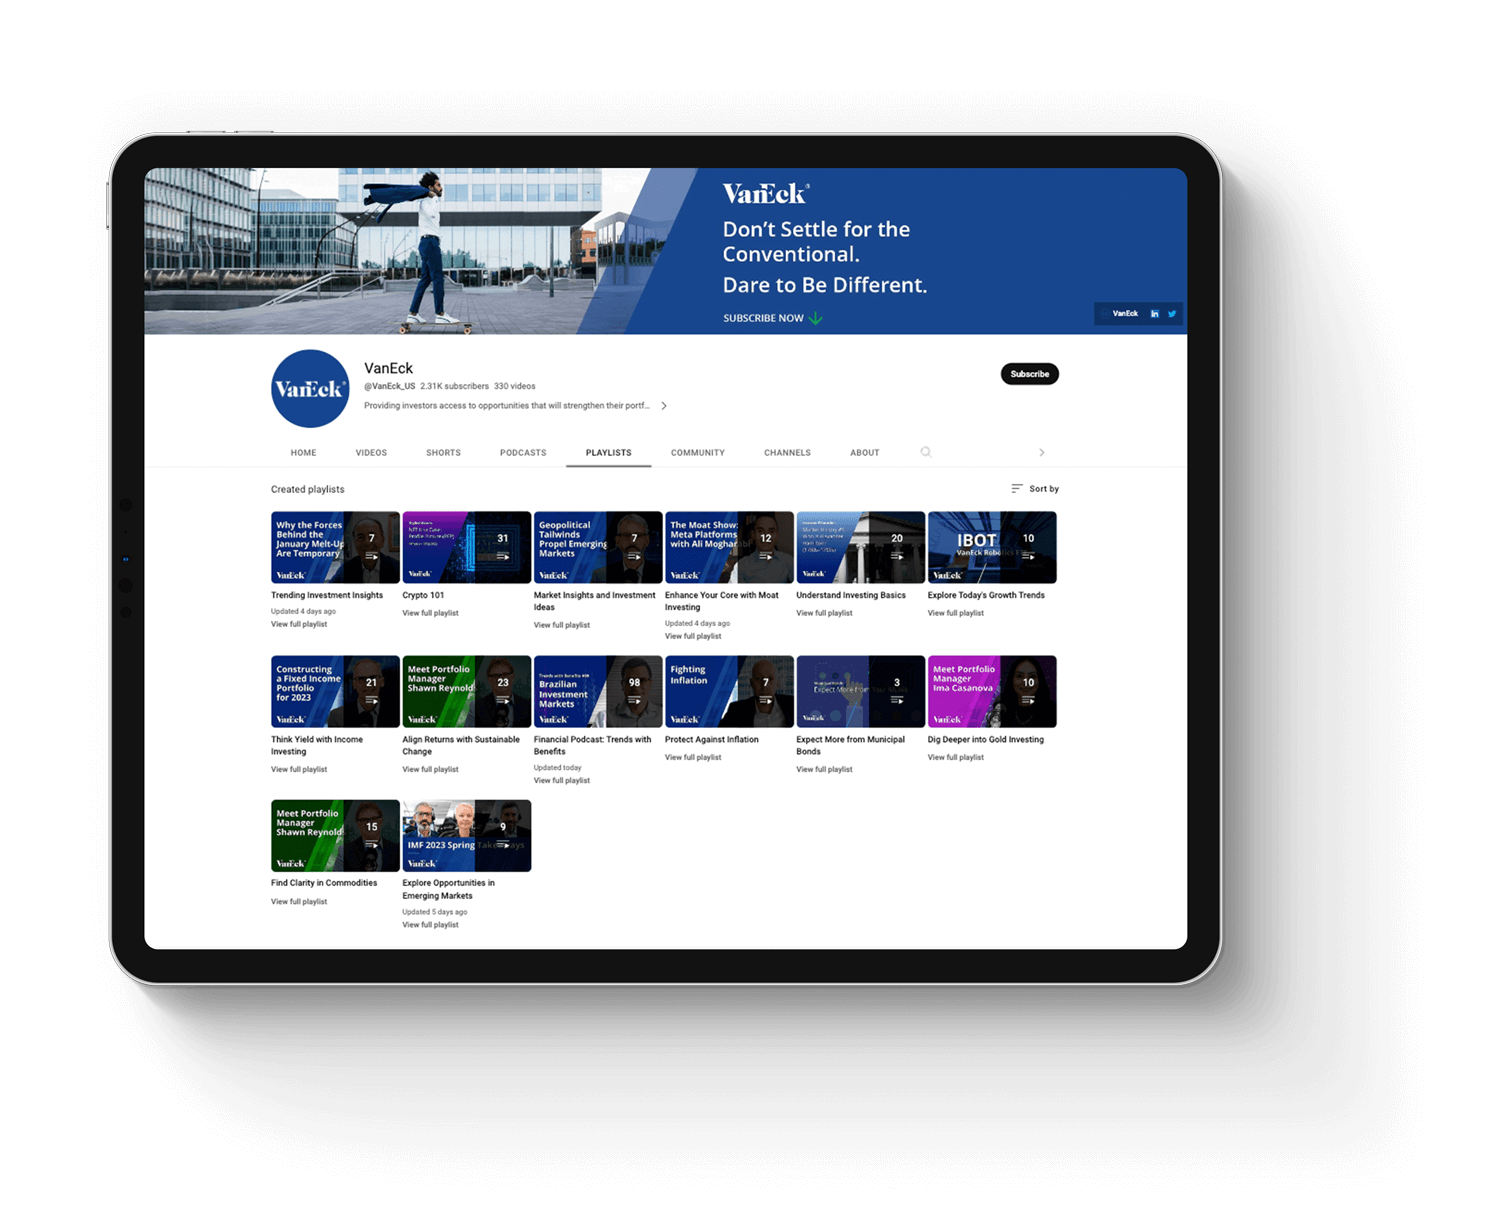This screenshot has height=1205, width=1500.
Task: View full playlist under Find Clarity in Commodities
Action: (x=299, y=901)
